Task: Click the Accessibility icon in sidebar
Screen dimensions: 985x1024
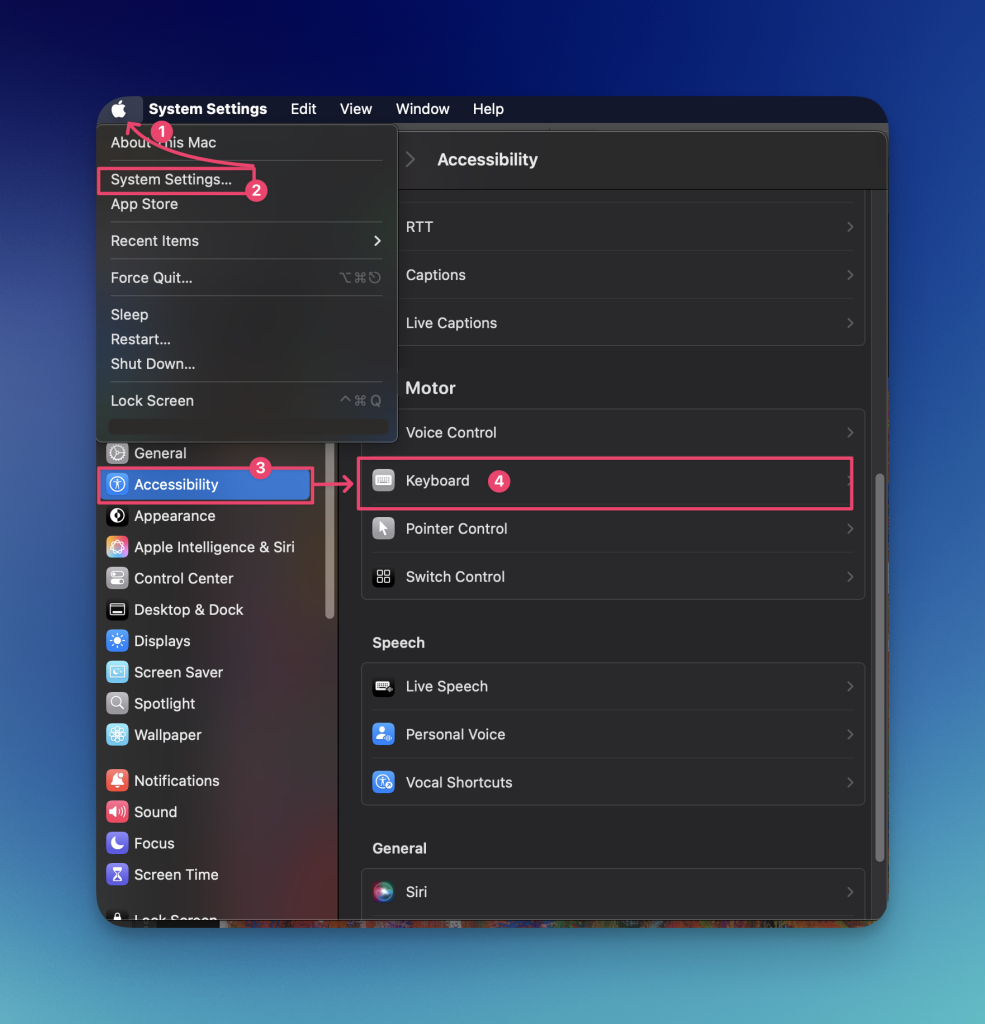Action: (118, 484)
